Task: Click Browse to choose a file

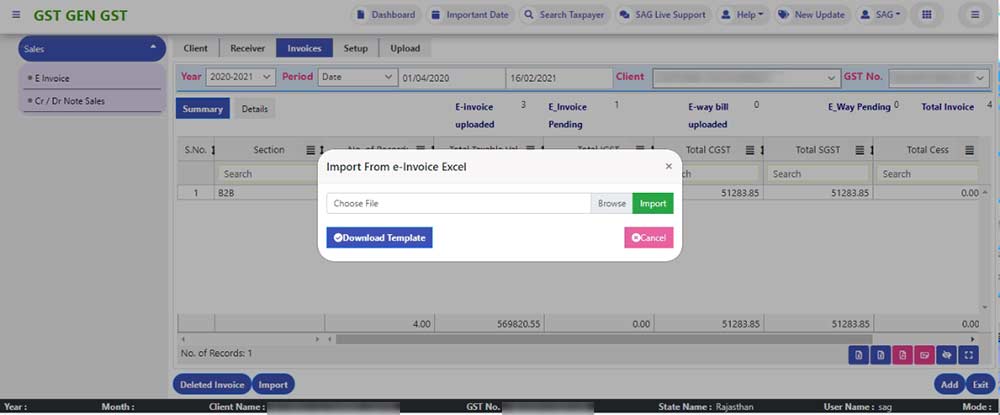Action: coord(611,203)
